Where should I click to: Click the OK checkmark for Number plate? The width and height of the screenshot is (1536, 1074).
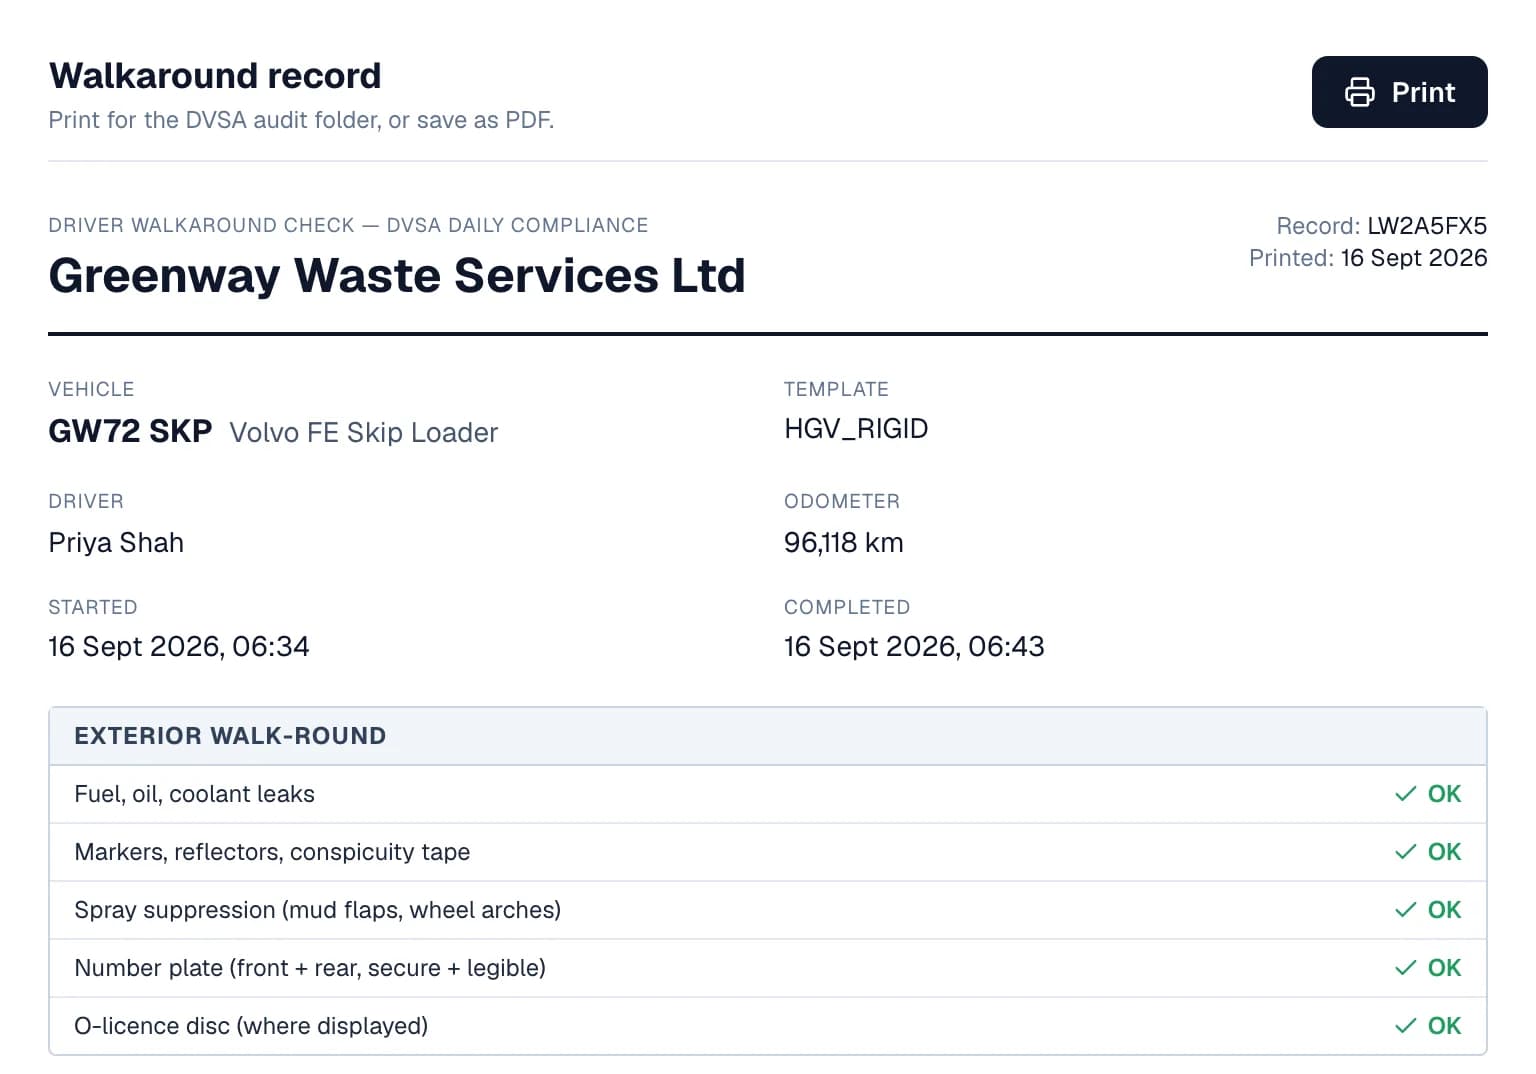[x=1428, y=968]
